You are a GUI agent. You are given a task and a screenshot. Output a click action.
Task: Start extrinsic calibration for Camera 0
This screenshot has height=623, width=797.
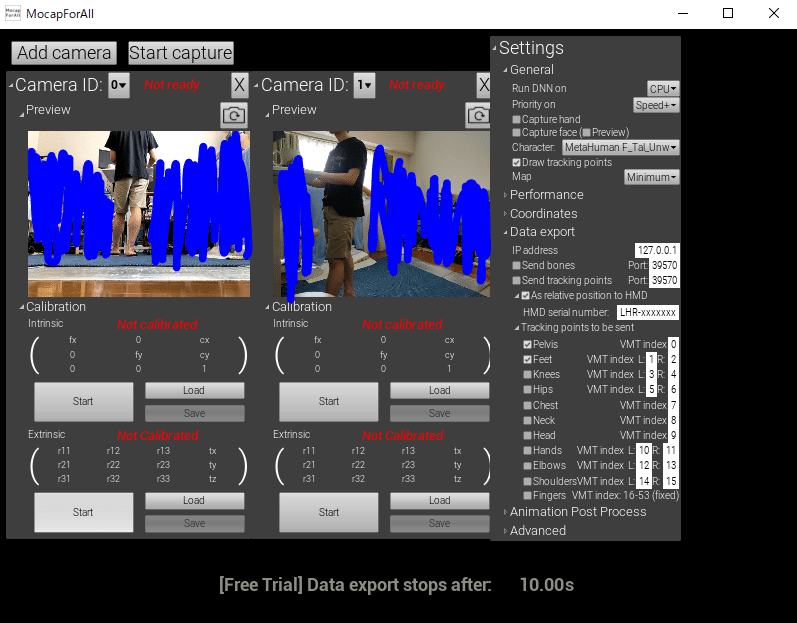(x=83, y=512)
